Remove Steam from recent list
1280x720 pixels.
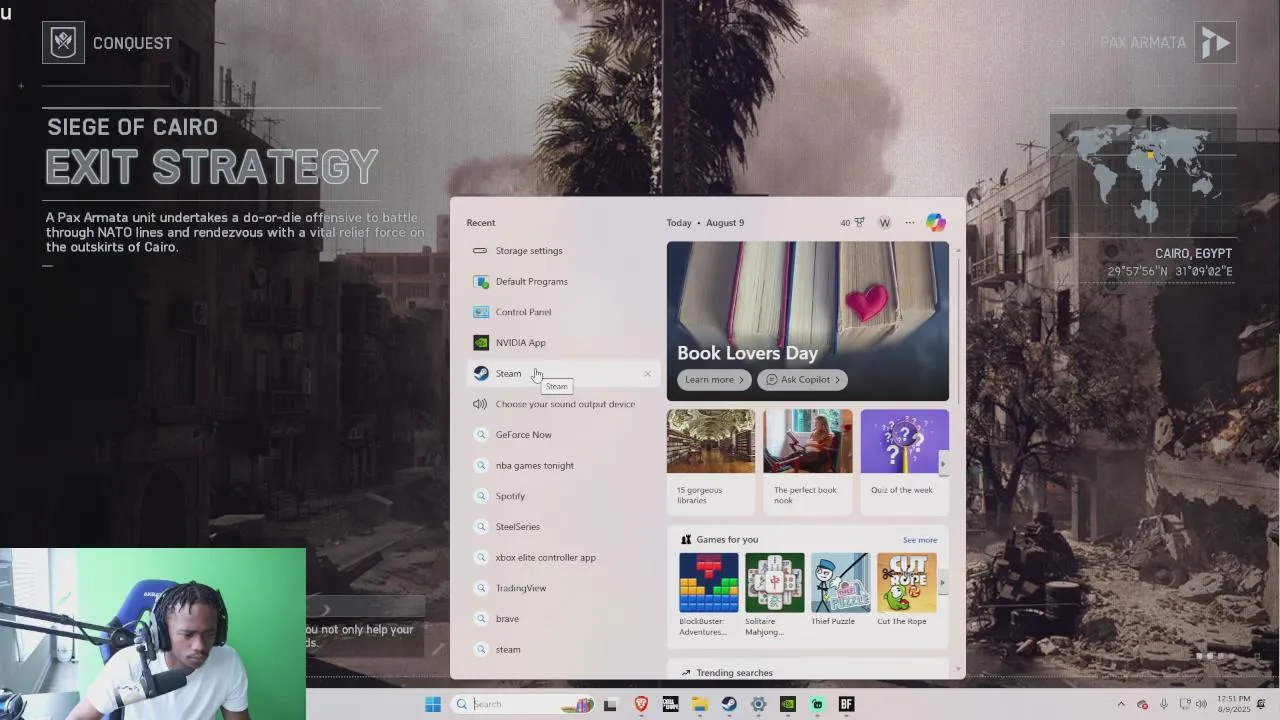click(647, 374)
